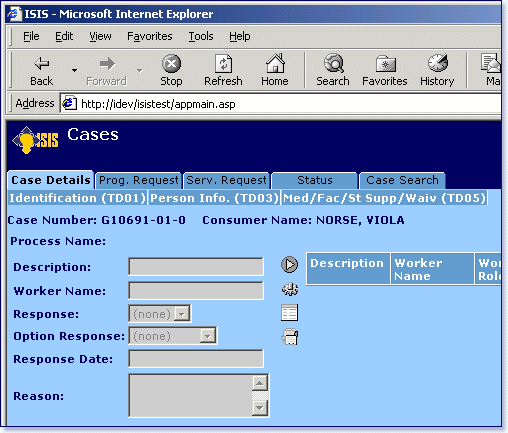
Task: Open the Back history dropdown arrow
Action: pos(74,70)
